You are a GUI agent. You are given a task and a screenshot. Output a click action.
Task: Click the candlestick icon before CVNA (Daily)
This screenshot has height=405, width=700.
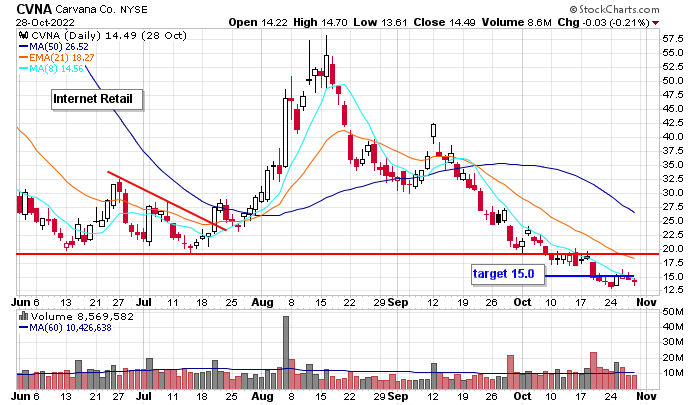[x=24, y=35]
